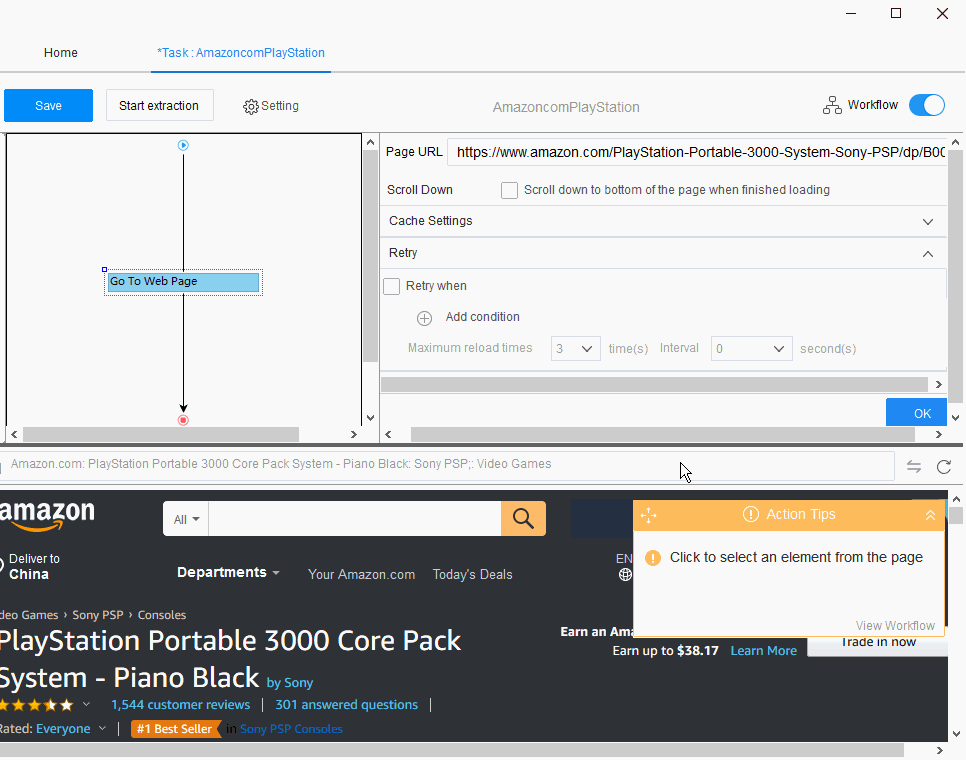Image resolution: width=966 pixels, height=760 pixels.
Task: Click the #1 Best Seller badge
Action: point(175,729)
